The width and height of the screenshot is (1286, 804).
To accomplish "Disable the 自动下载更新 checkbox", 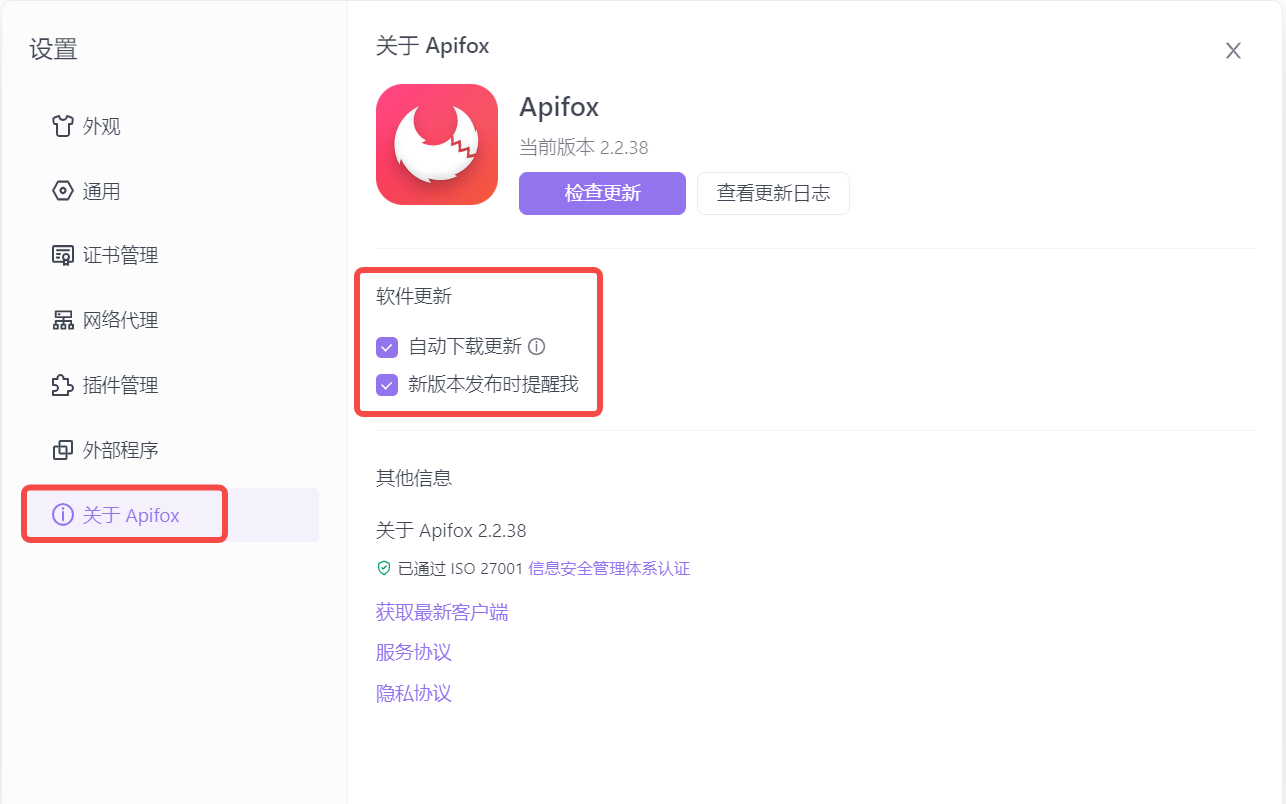I will (x=387, y=347).
